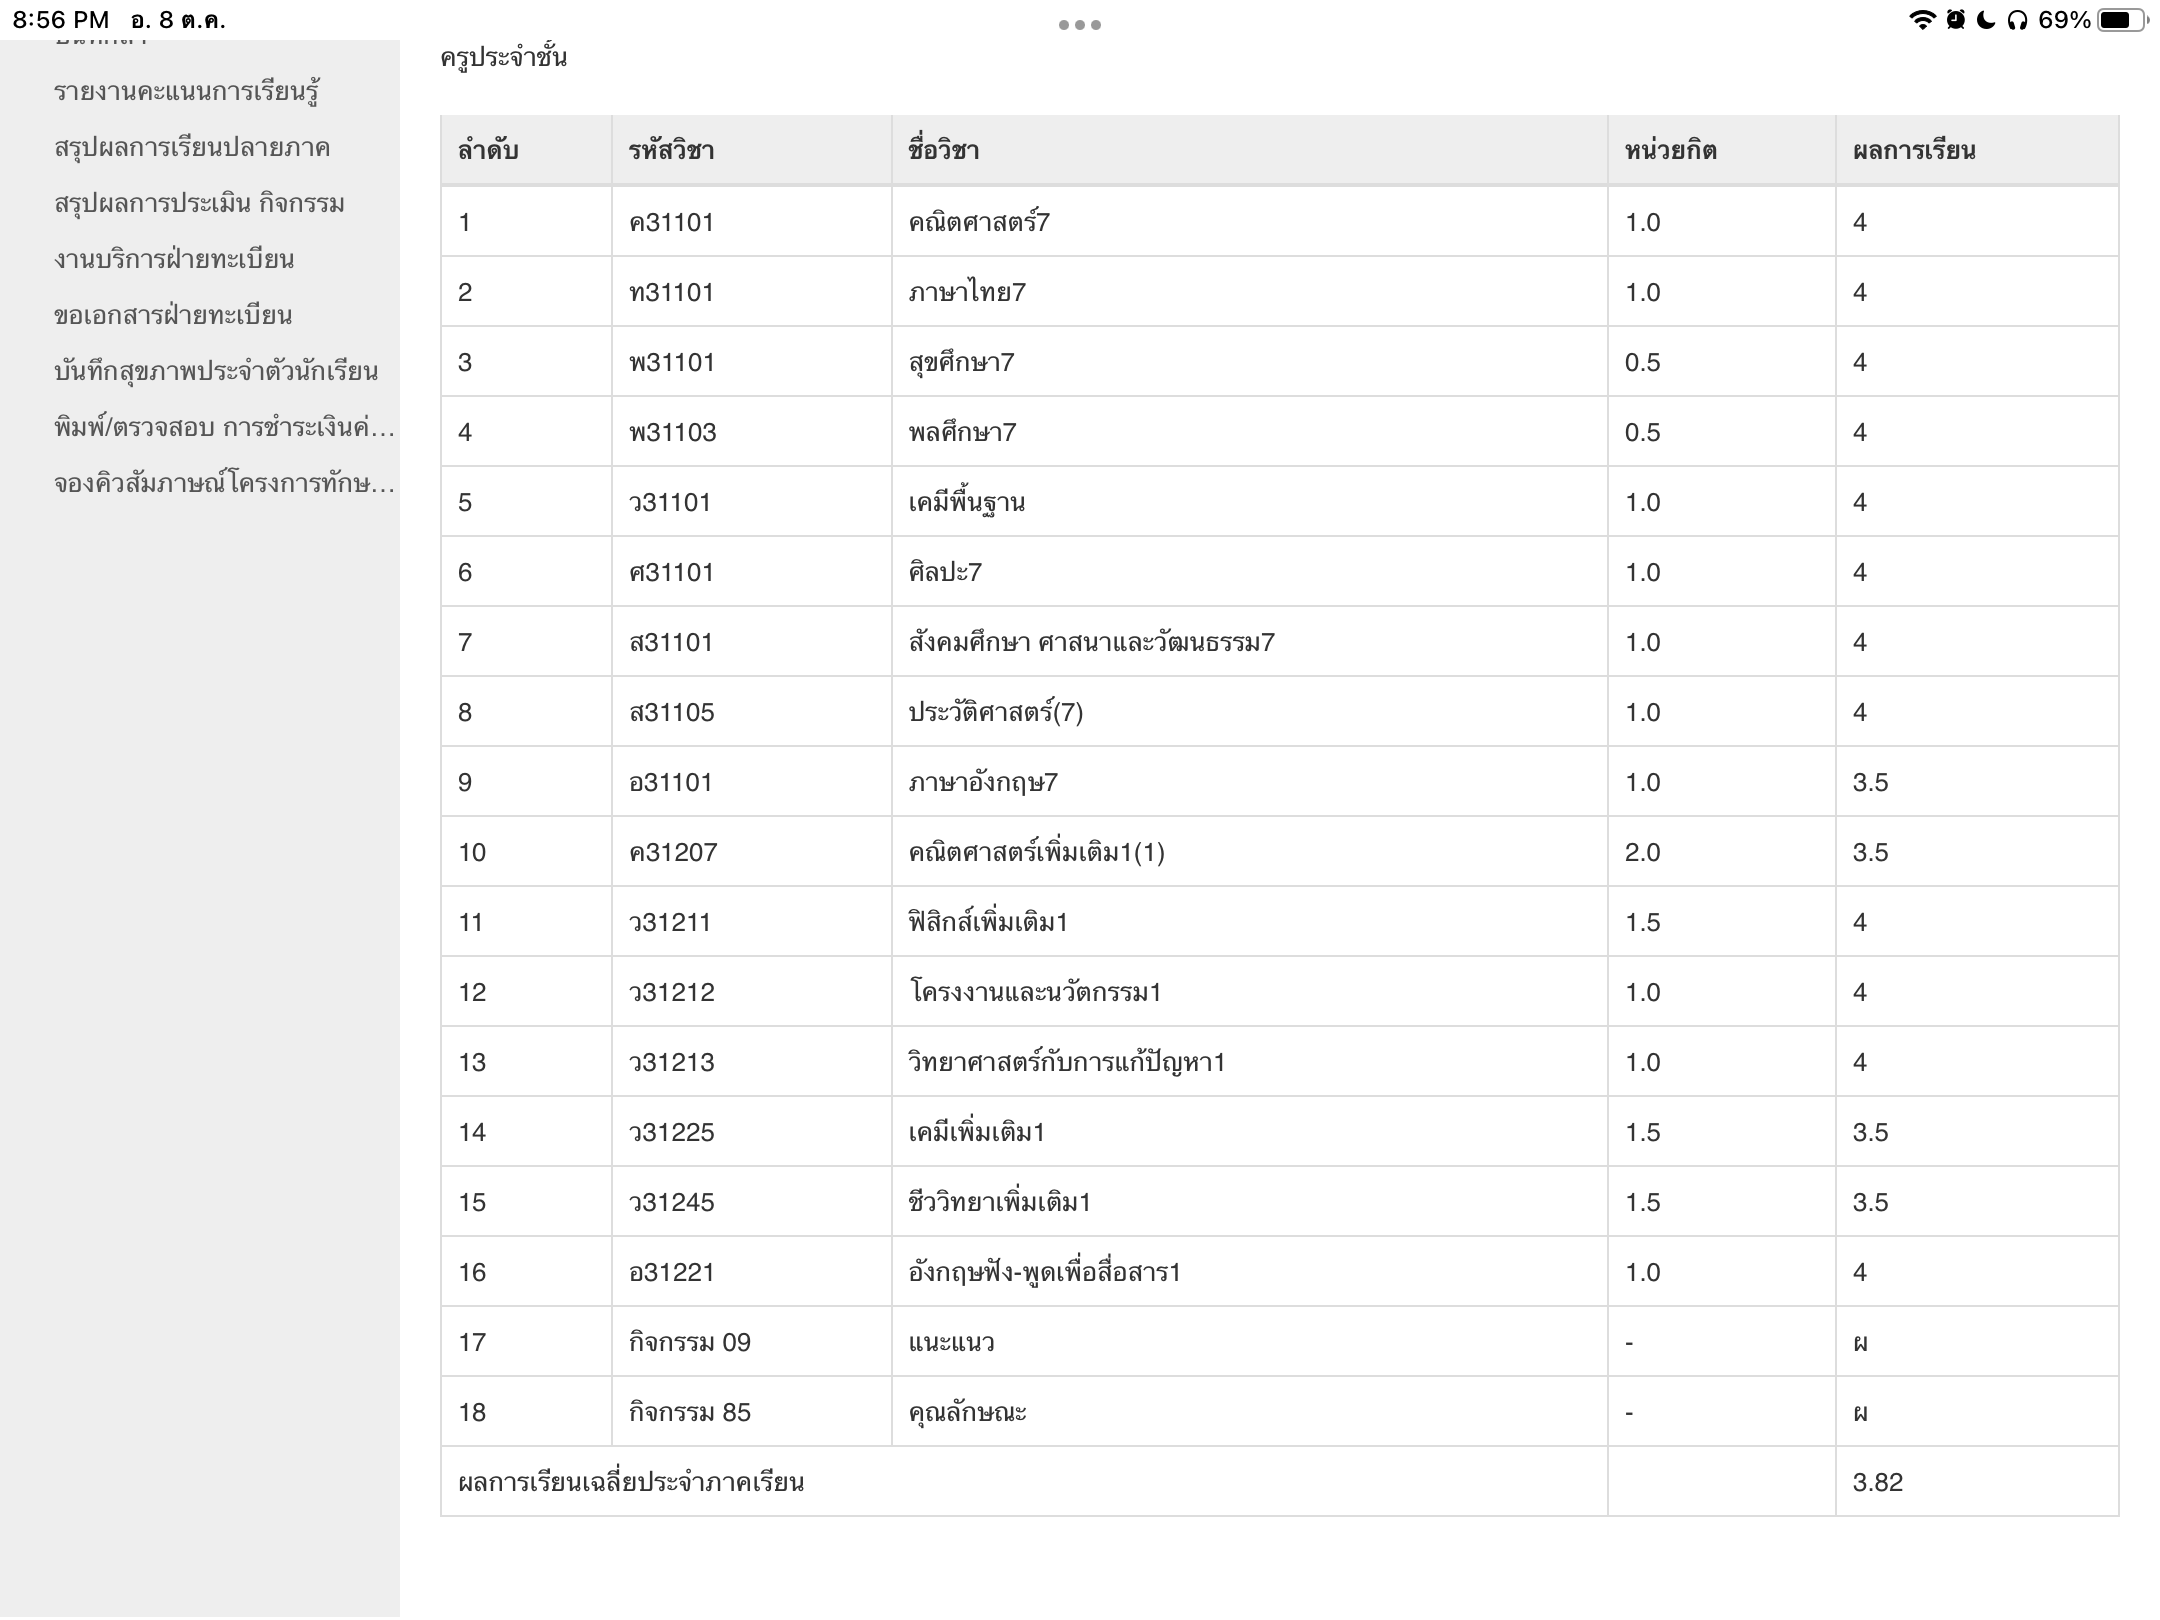Open จองคิวสัมภาษณ์โครงการ sidebar item
2160x1620 pixels.
click(x=225, y=484)
